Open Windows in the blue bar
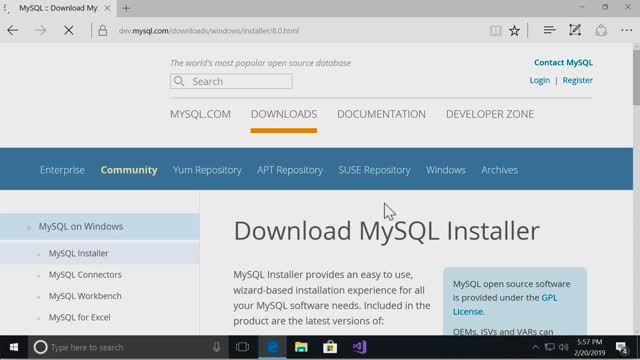Image resolution: width=640 pixels, height=360 pixels. click(x=446, y=170)
